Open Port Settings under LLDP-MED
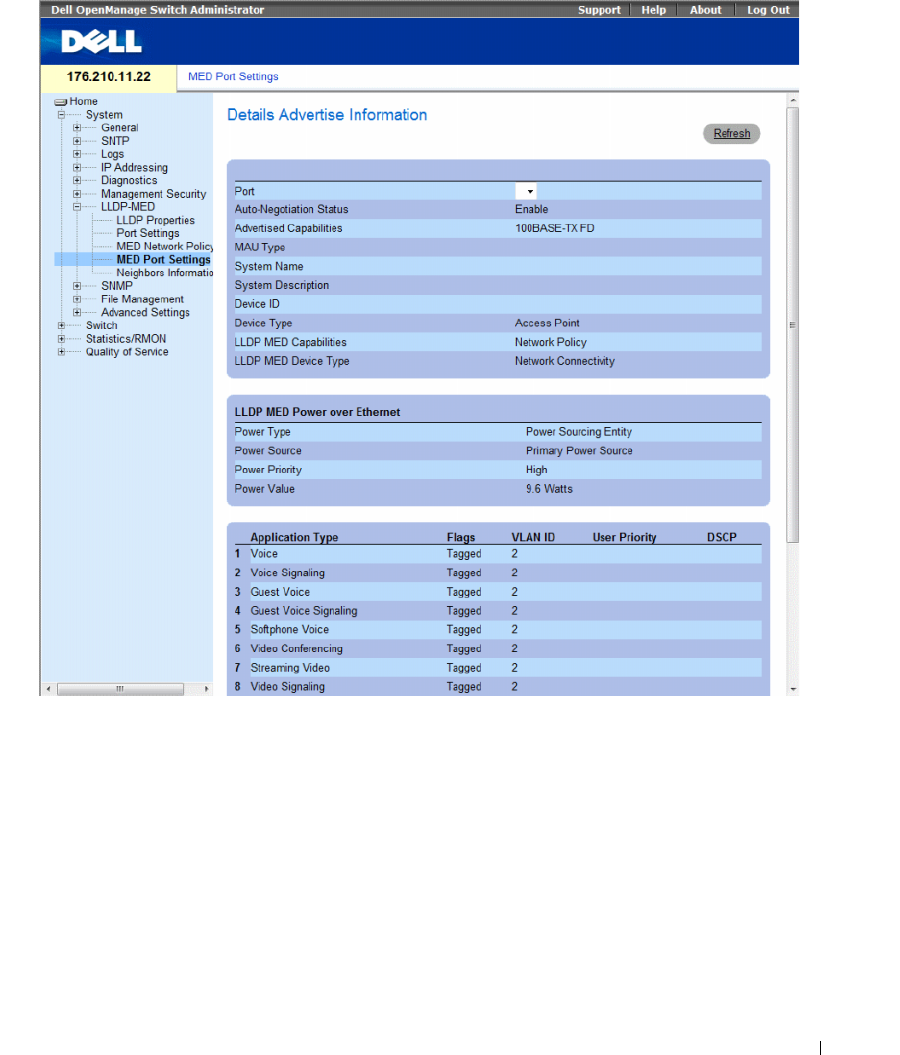This screenshot has width=900, height=1055. click(x=148, y=233)
